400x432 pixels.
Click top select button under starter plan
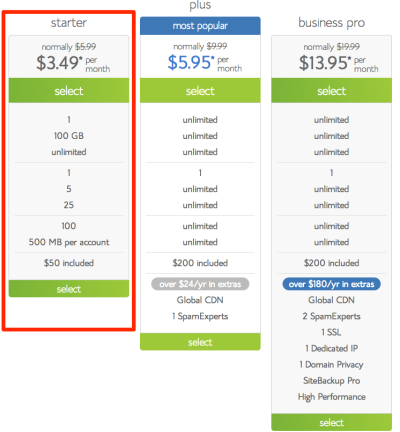(69, 90)
